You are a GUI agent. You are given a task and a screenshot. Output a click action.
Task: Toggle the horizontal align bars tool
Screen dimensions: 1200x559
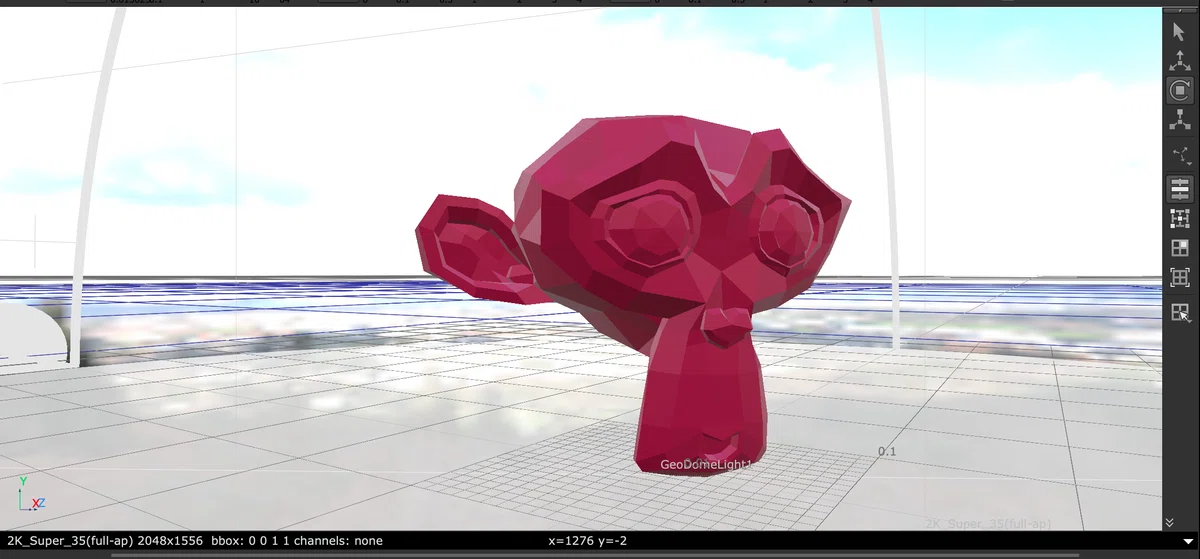pyautogui.click(x=1179, y=188)
